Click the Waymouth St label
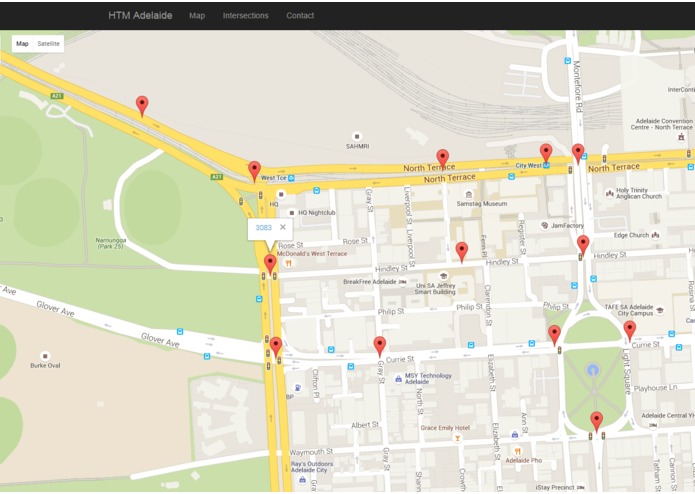The height and width of the screenshot is (494, 695). [311, 452]
